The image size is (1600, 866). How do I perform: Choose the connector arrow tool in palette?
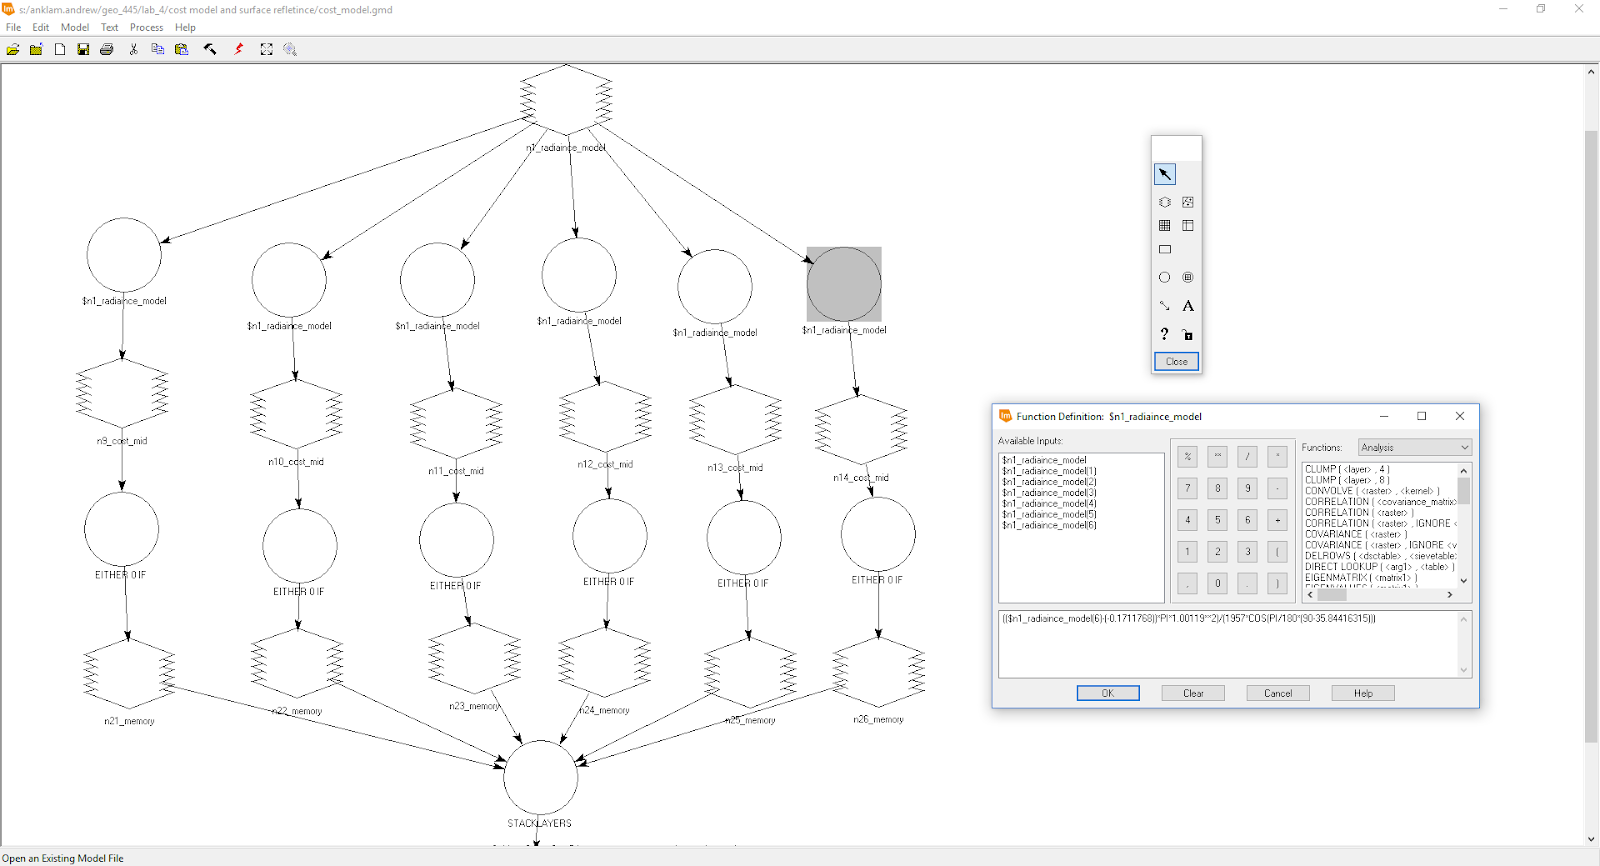(1165, 306)
